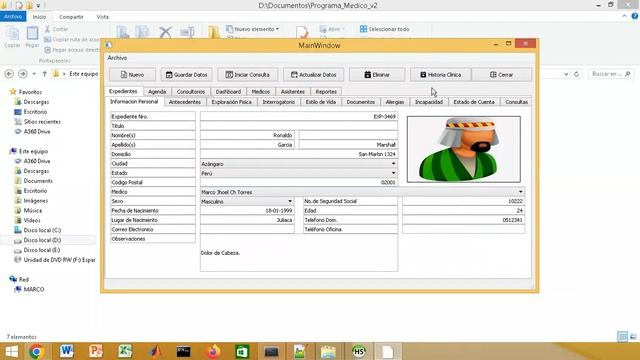640x360 pixels.
Task: Open Estilo de Vida subtab
Action: [321, 102]
